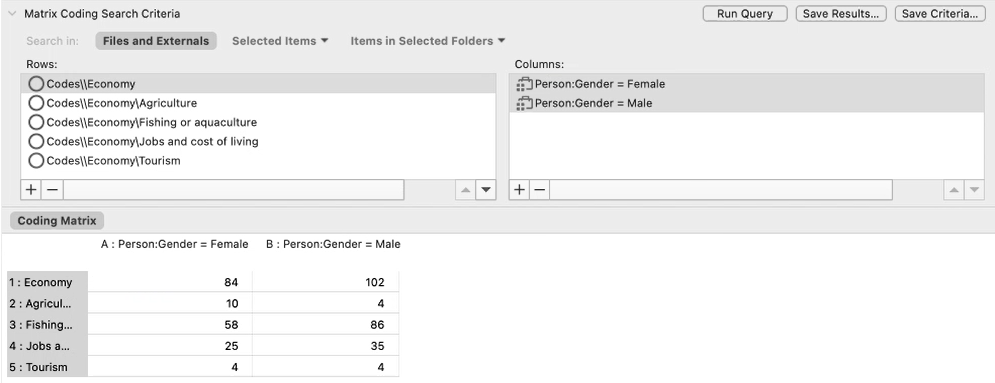The image size is (995, 383).
Task: Click the Tourism code circle icon
Action: pos(37,160)
